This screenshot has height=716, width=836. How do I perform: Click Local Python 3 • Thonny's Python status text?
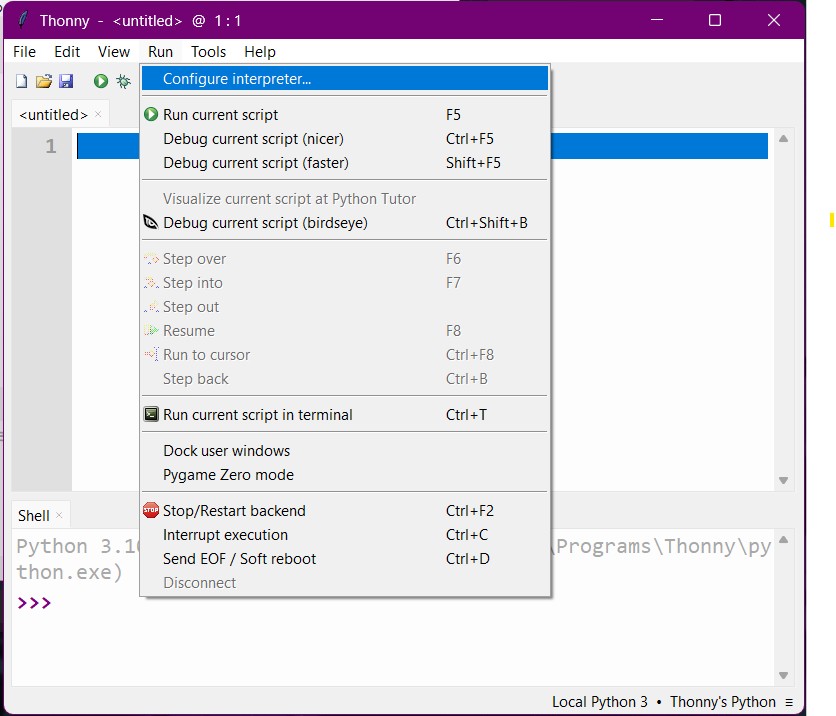tap(664, 702)
